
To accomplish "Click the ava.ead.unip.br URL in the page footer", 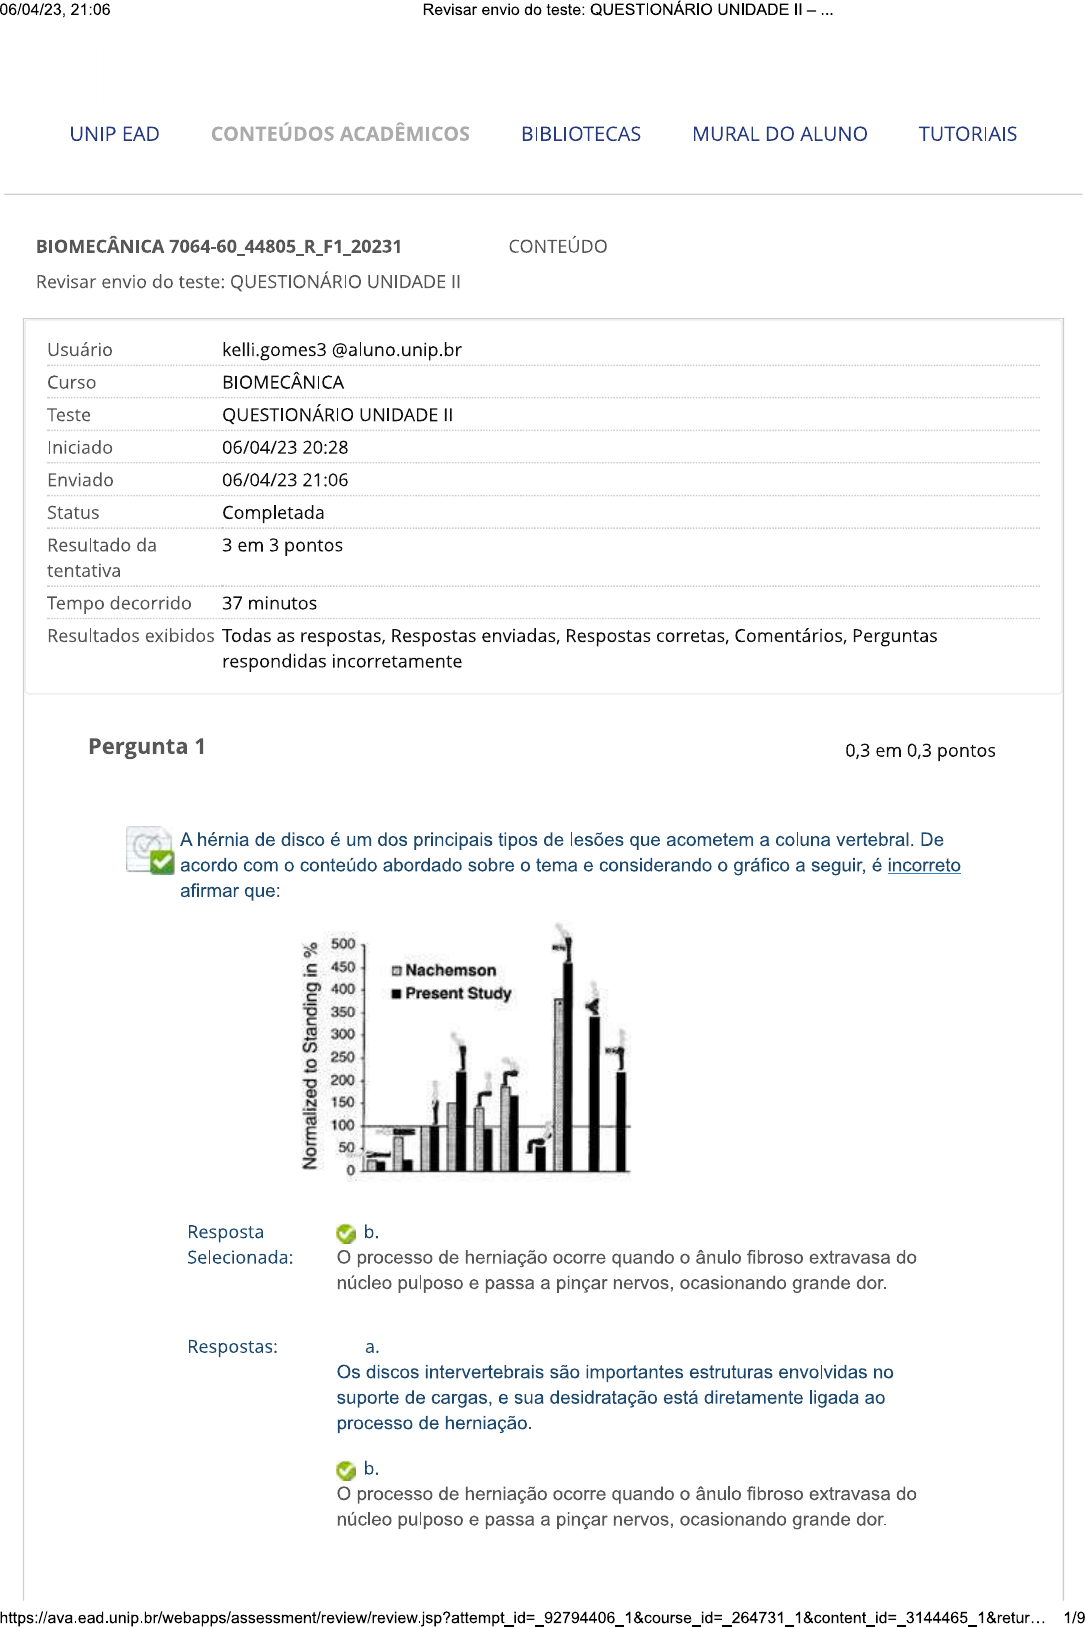I will [x=520, y=1617].
